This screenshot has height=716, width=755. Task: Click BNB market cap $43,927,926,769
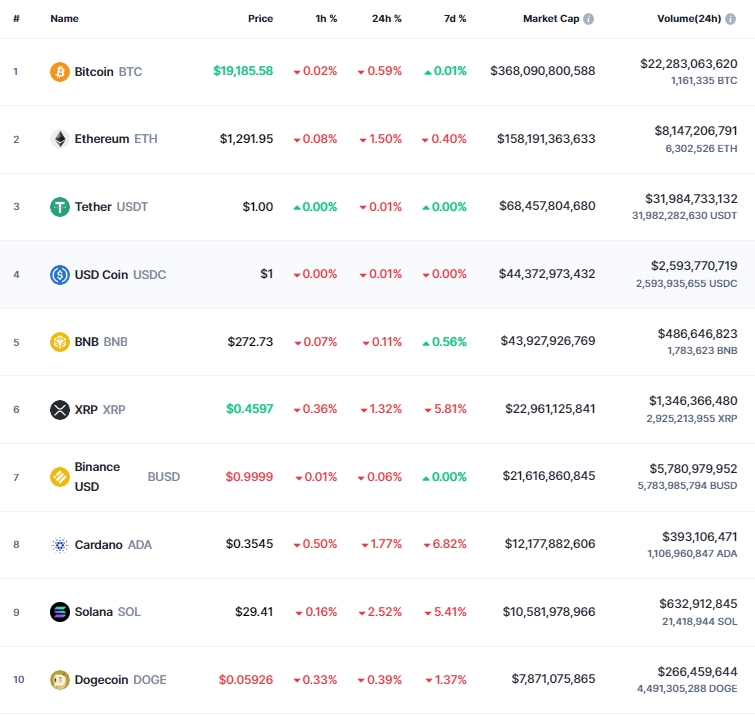coord(548,341)
